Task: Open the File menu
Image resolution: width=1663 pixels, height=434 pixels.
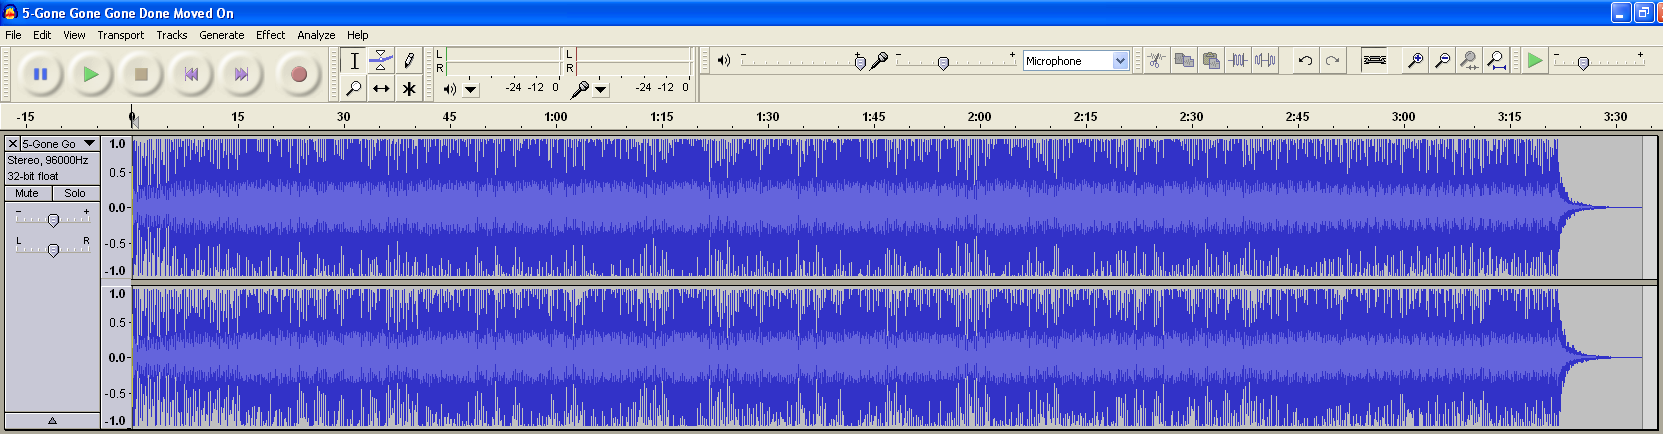Action: (x=13, y=35)
